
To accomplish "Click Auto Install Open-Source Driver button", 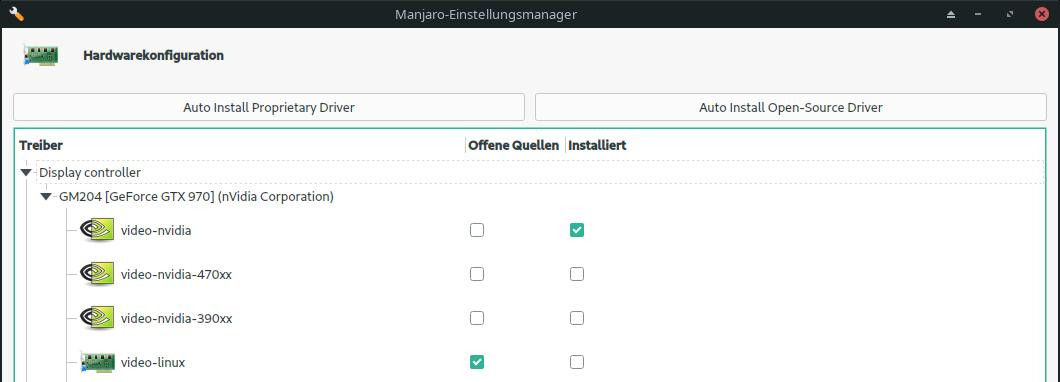I will [x=791, y=108].
